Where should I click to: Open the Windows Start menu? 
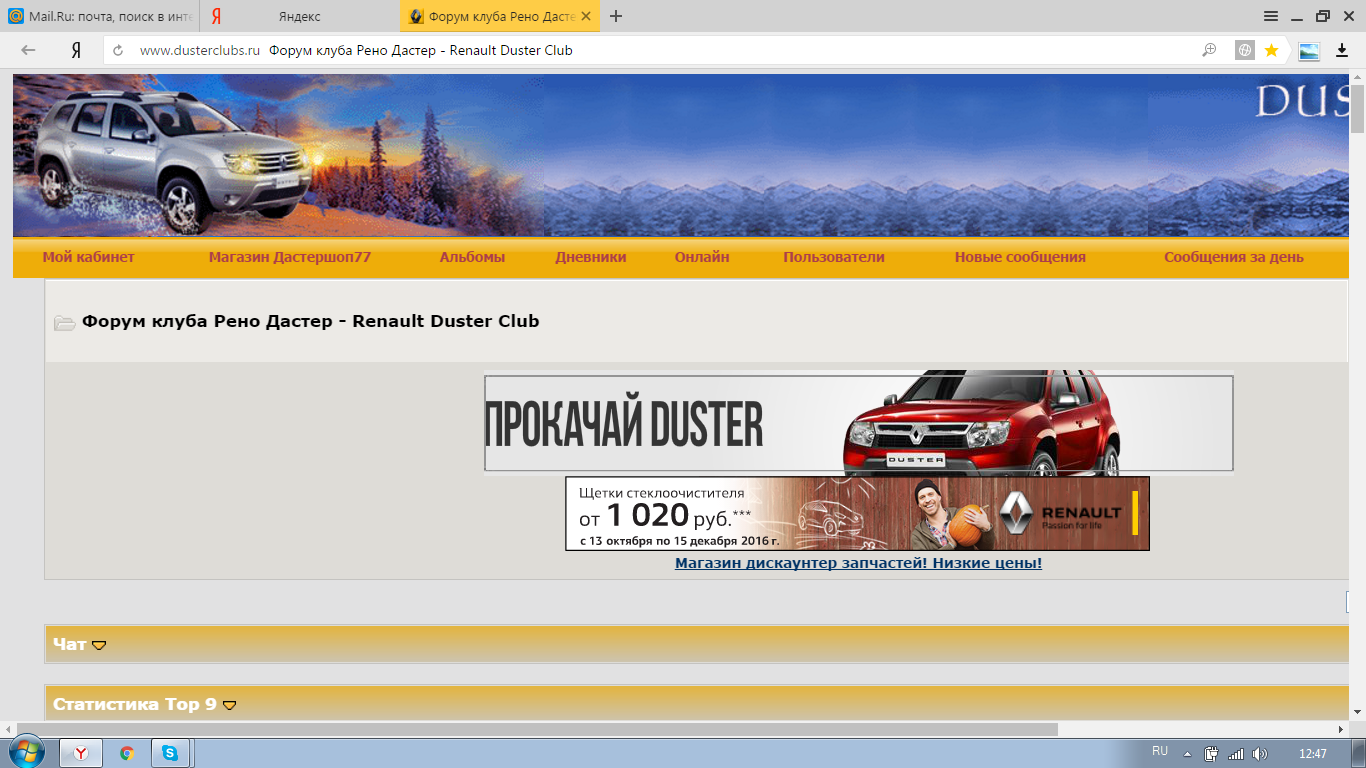point(26,752)
